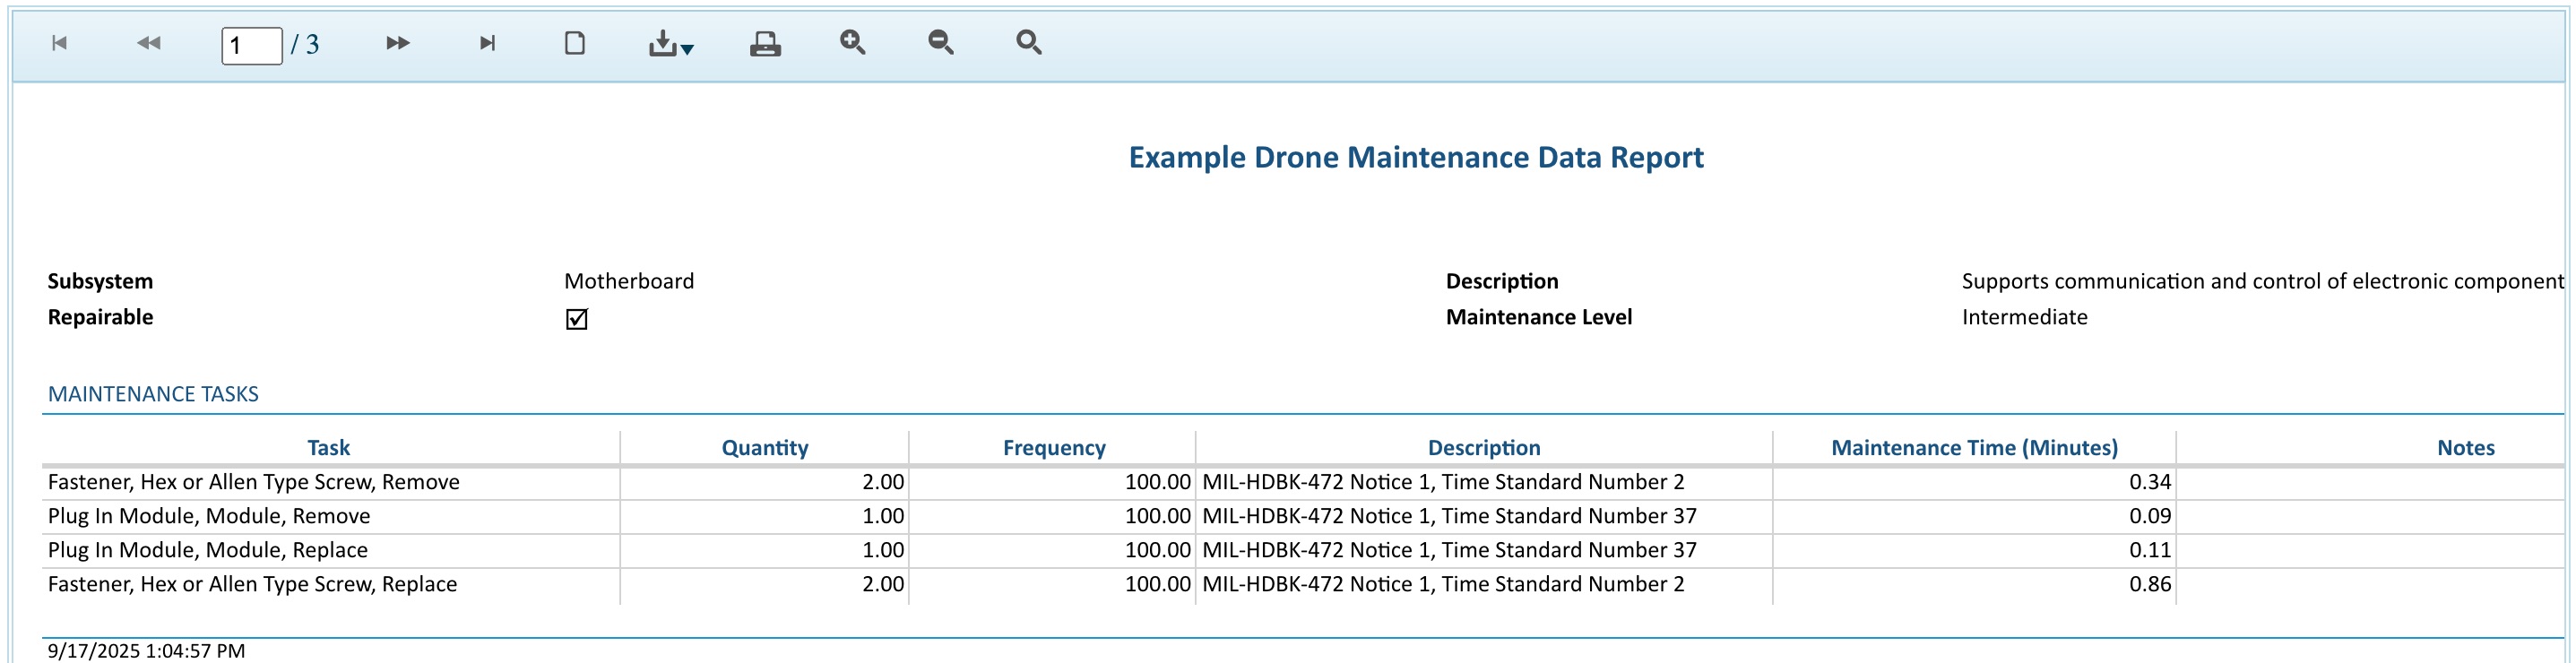Click the MAINTENANCE TASKS section heading
The height and width of the screenshot is (663, 2576).
tap(153, 394)
